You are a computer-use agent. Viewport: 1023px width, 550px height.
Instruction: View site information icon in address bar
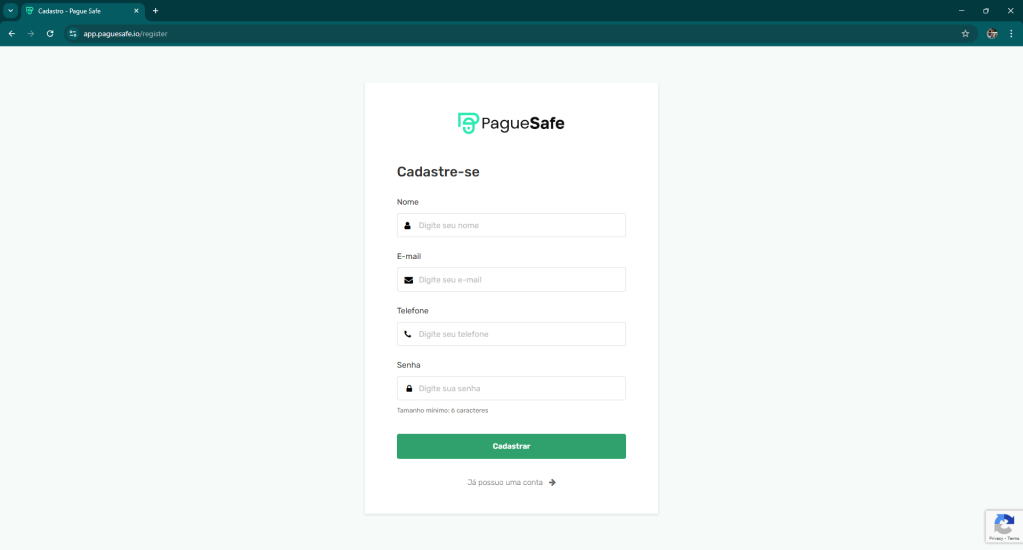point(72,33)
